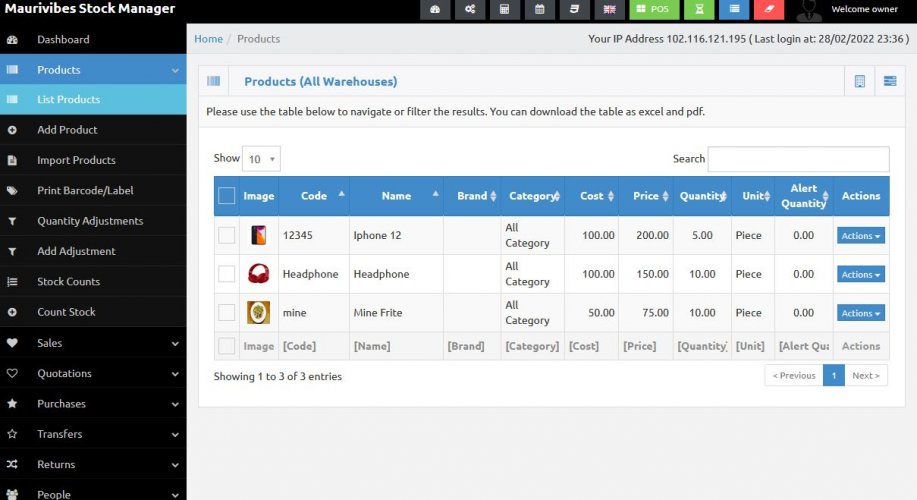The height and width of the screenshot is (500, 917).
Task: Open Mine Frite product thumbnail
Action: (x=258, y=312)
